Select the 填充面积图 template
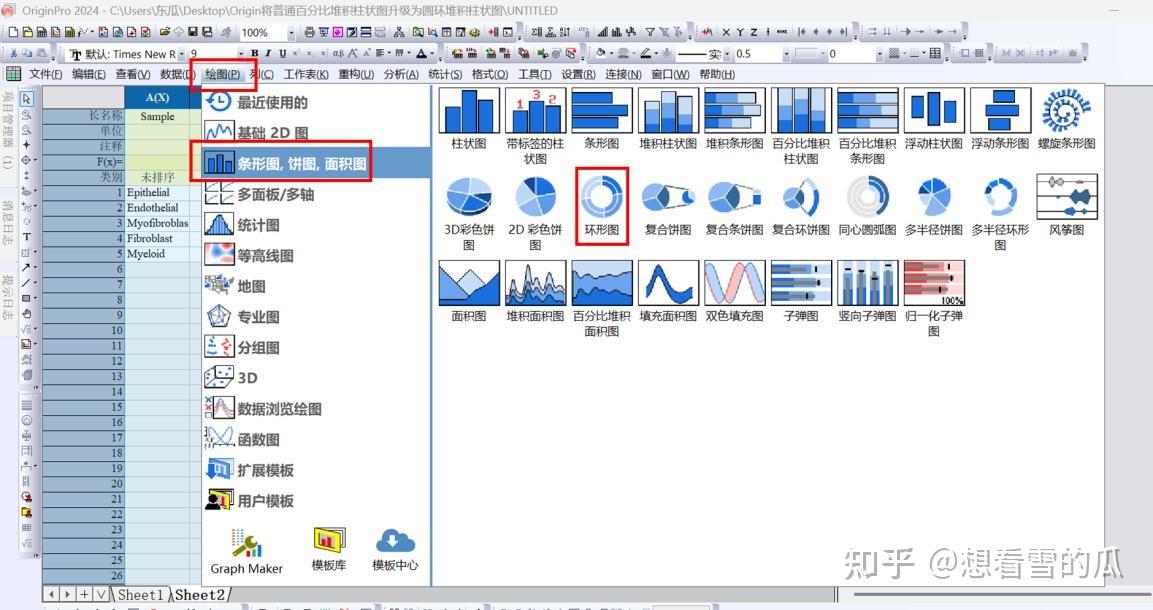1153x610 pixels. coord(668,291)
